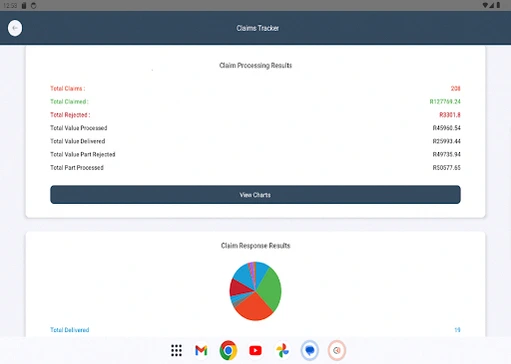
Task: Go back using the arrow button
Action: tap(15, 28)
